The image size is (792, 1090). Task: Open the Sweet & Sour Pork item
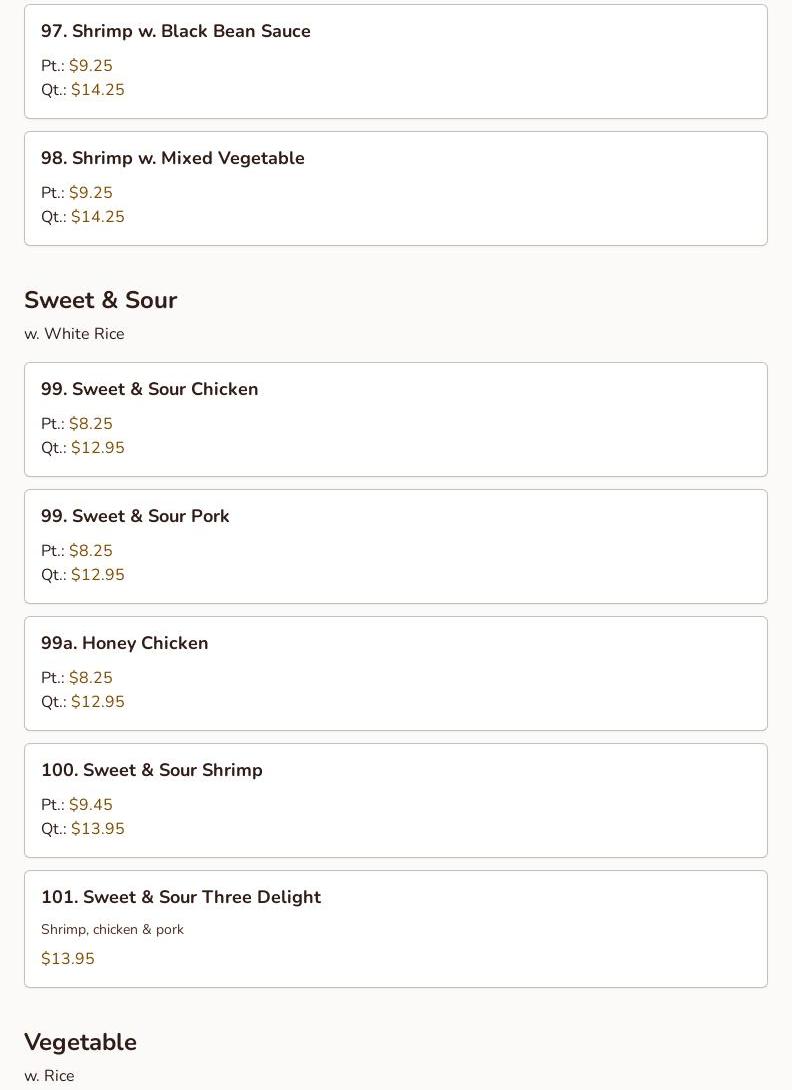tap(135, 517)
